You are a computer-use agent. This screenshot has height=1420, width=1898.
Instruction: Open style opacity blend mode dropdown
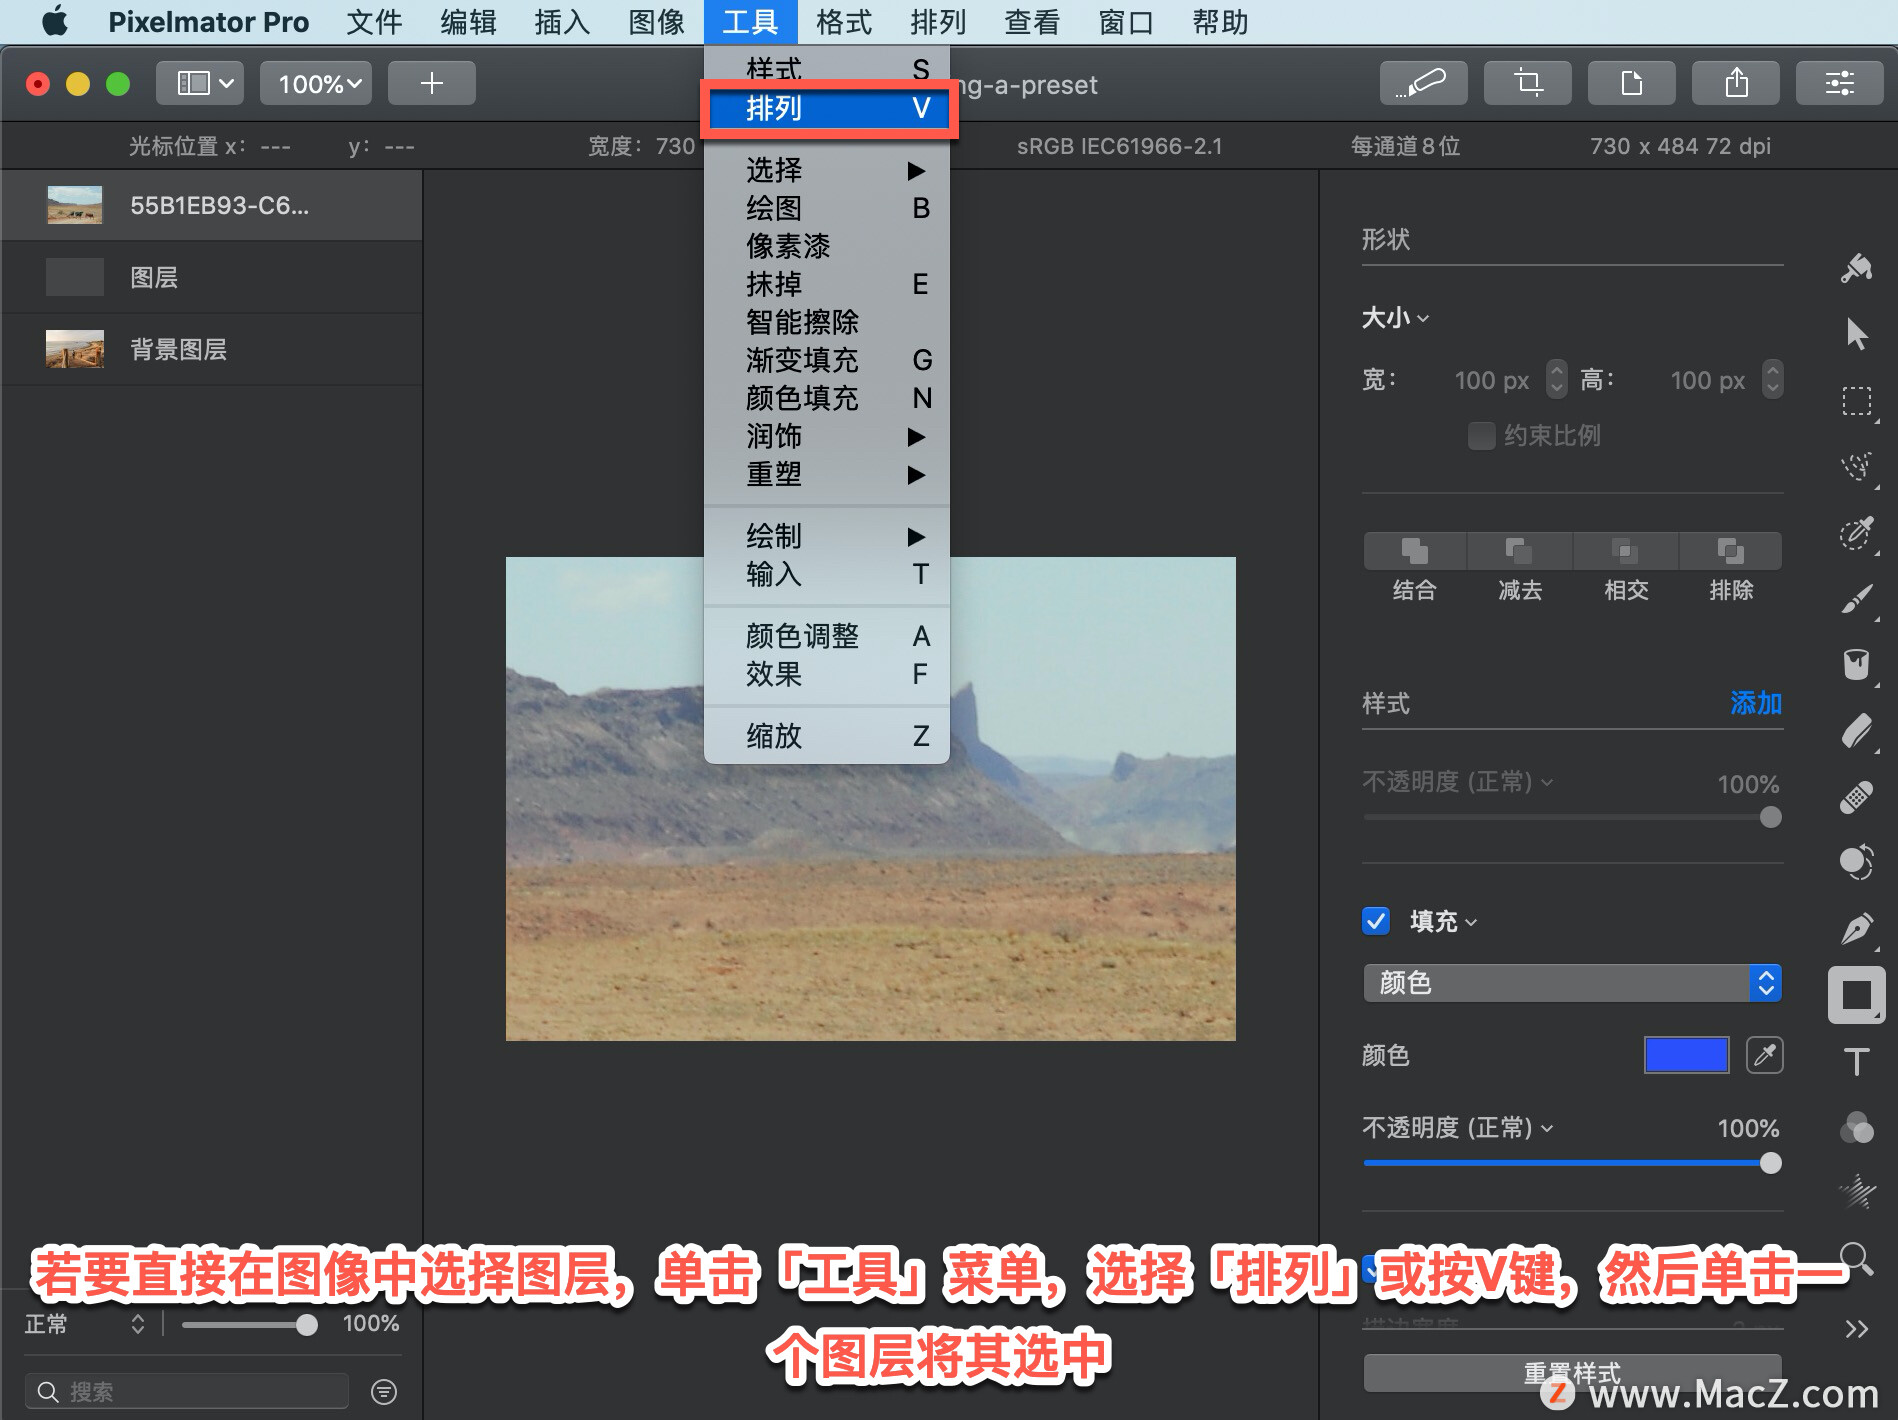(x=1458, y=782)
